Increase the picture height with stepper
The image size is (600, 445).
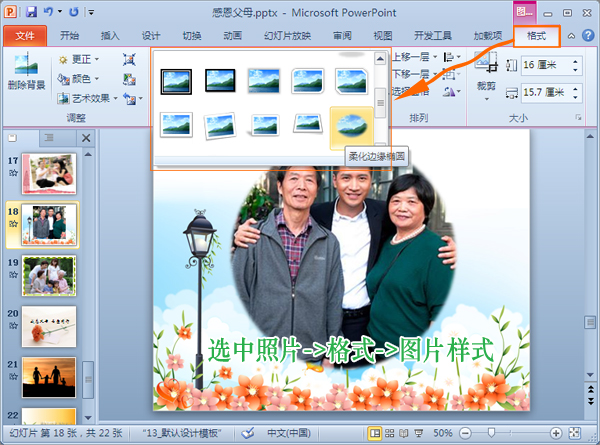[x=576, y=61]
